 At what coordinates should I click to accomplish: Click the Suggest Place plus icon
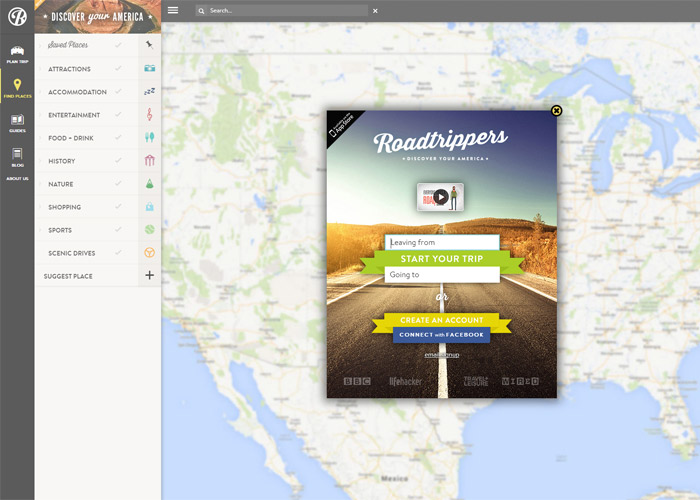[150, 275]
